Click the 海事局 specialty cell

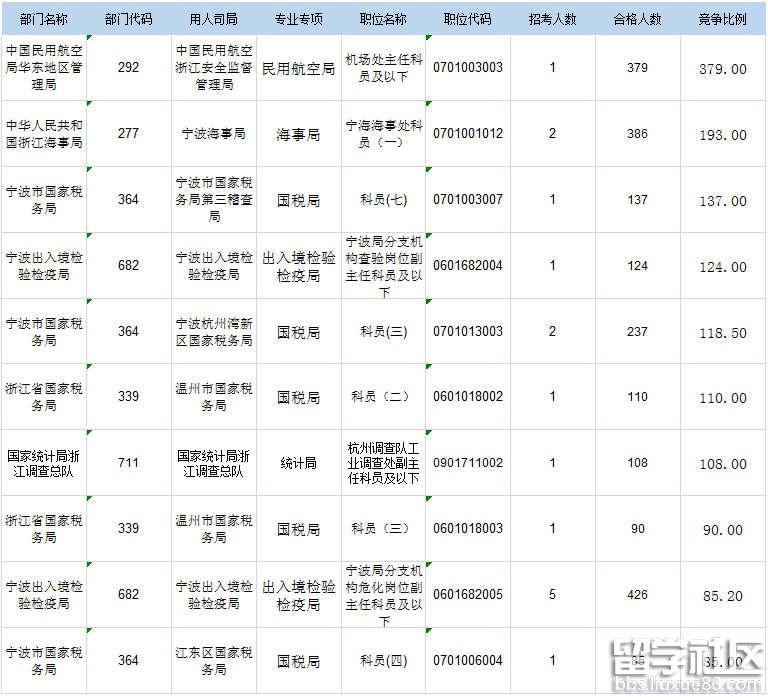(x=298, y=134)
